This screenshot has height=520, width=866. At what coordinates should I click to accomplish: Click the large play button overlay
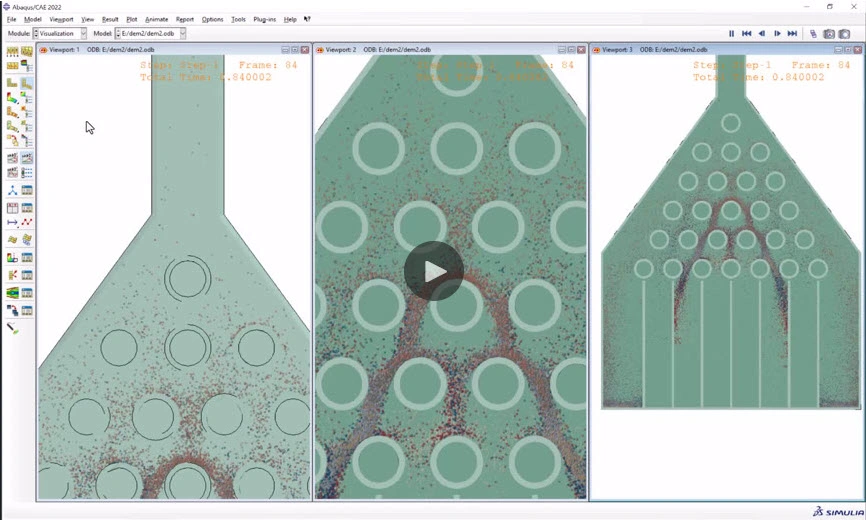tap(434, 271)
